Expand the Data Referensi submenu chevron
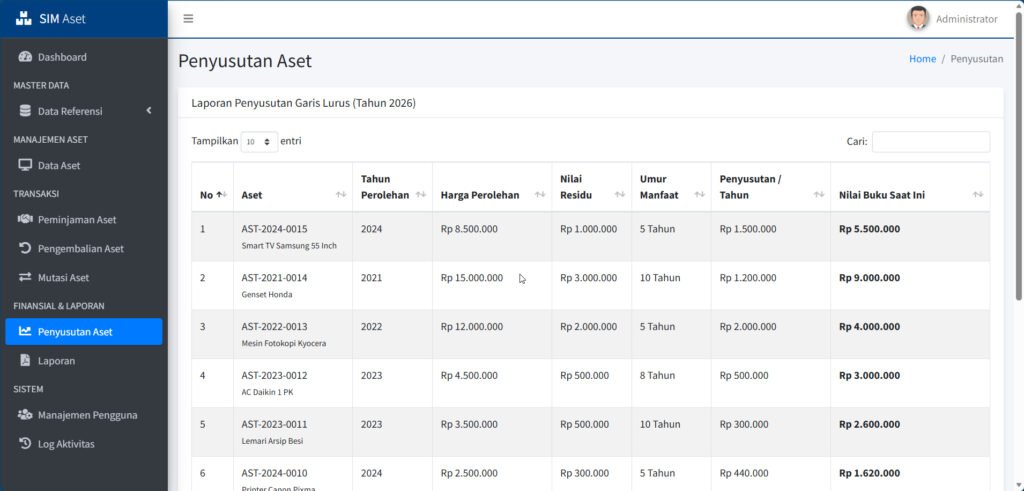This screenshot has height=491, width=1024. [x=149, y=111]
